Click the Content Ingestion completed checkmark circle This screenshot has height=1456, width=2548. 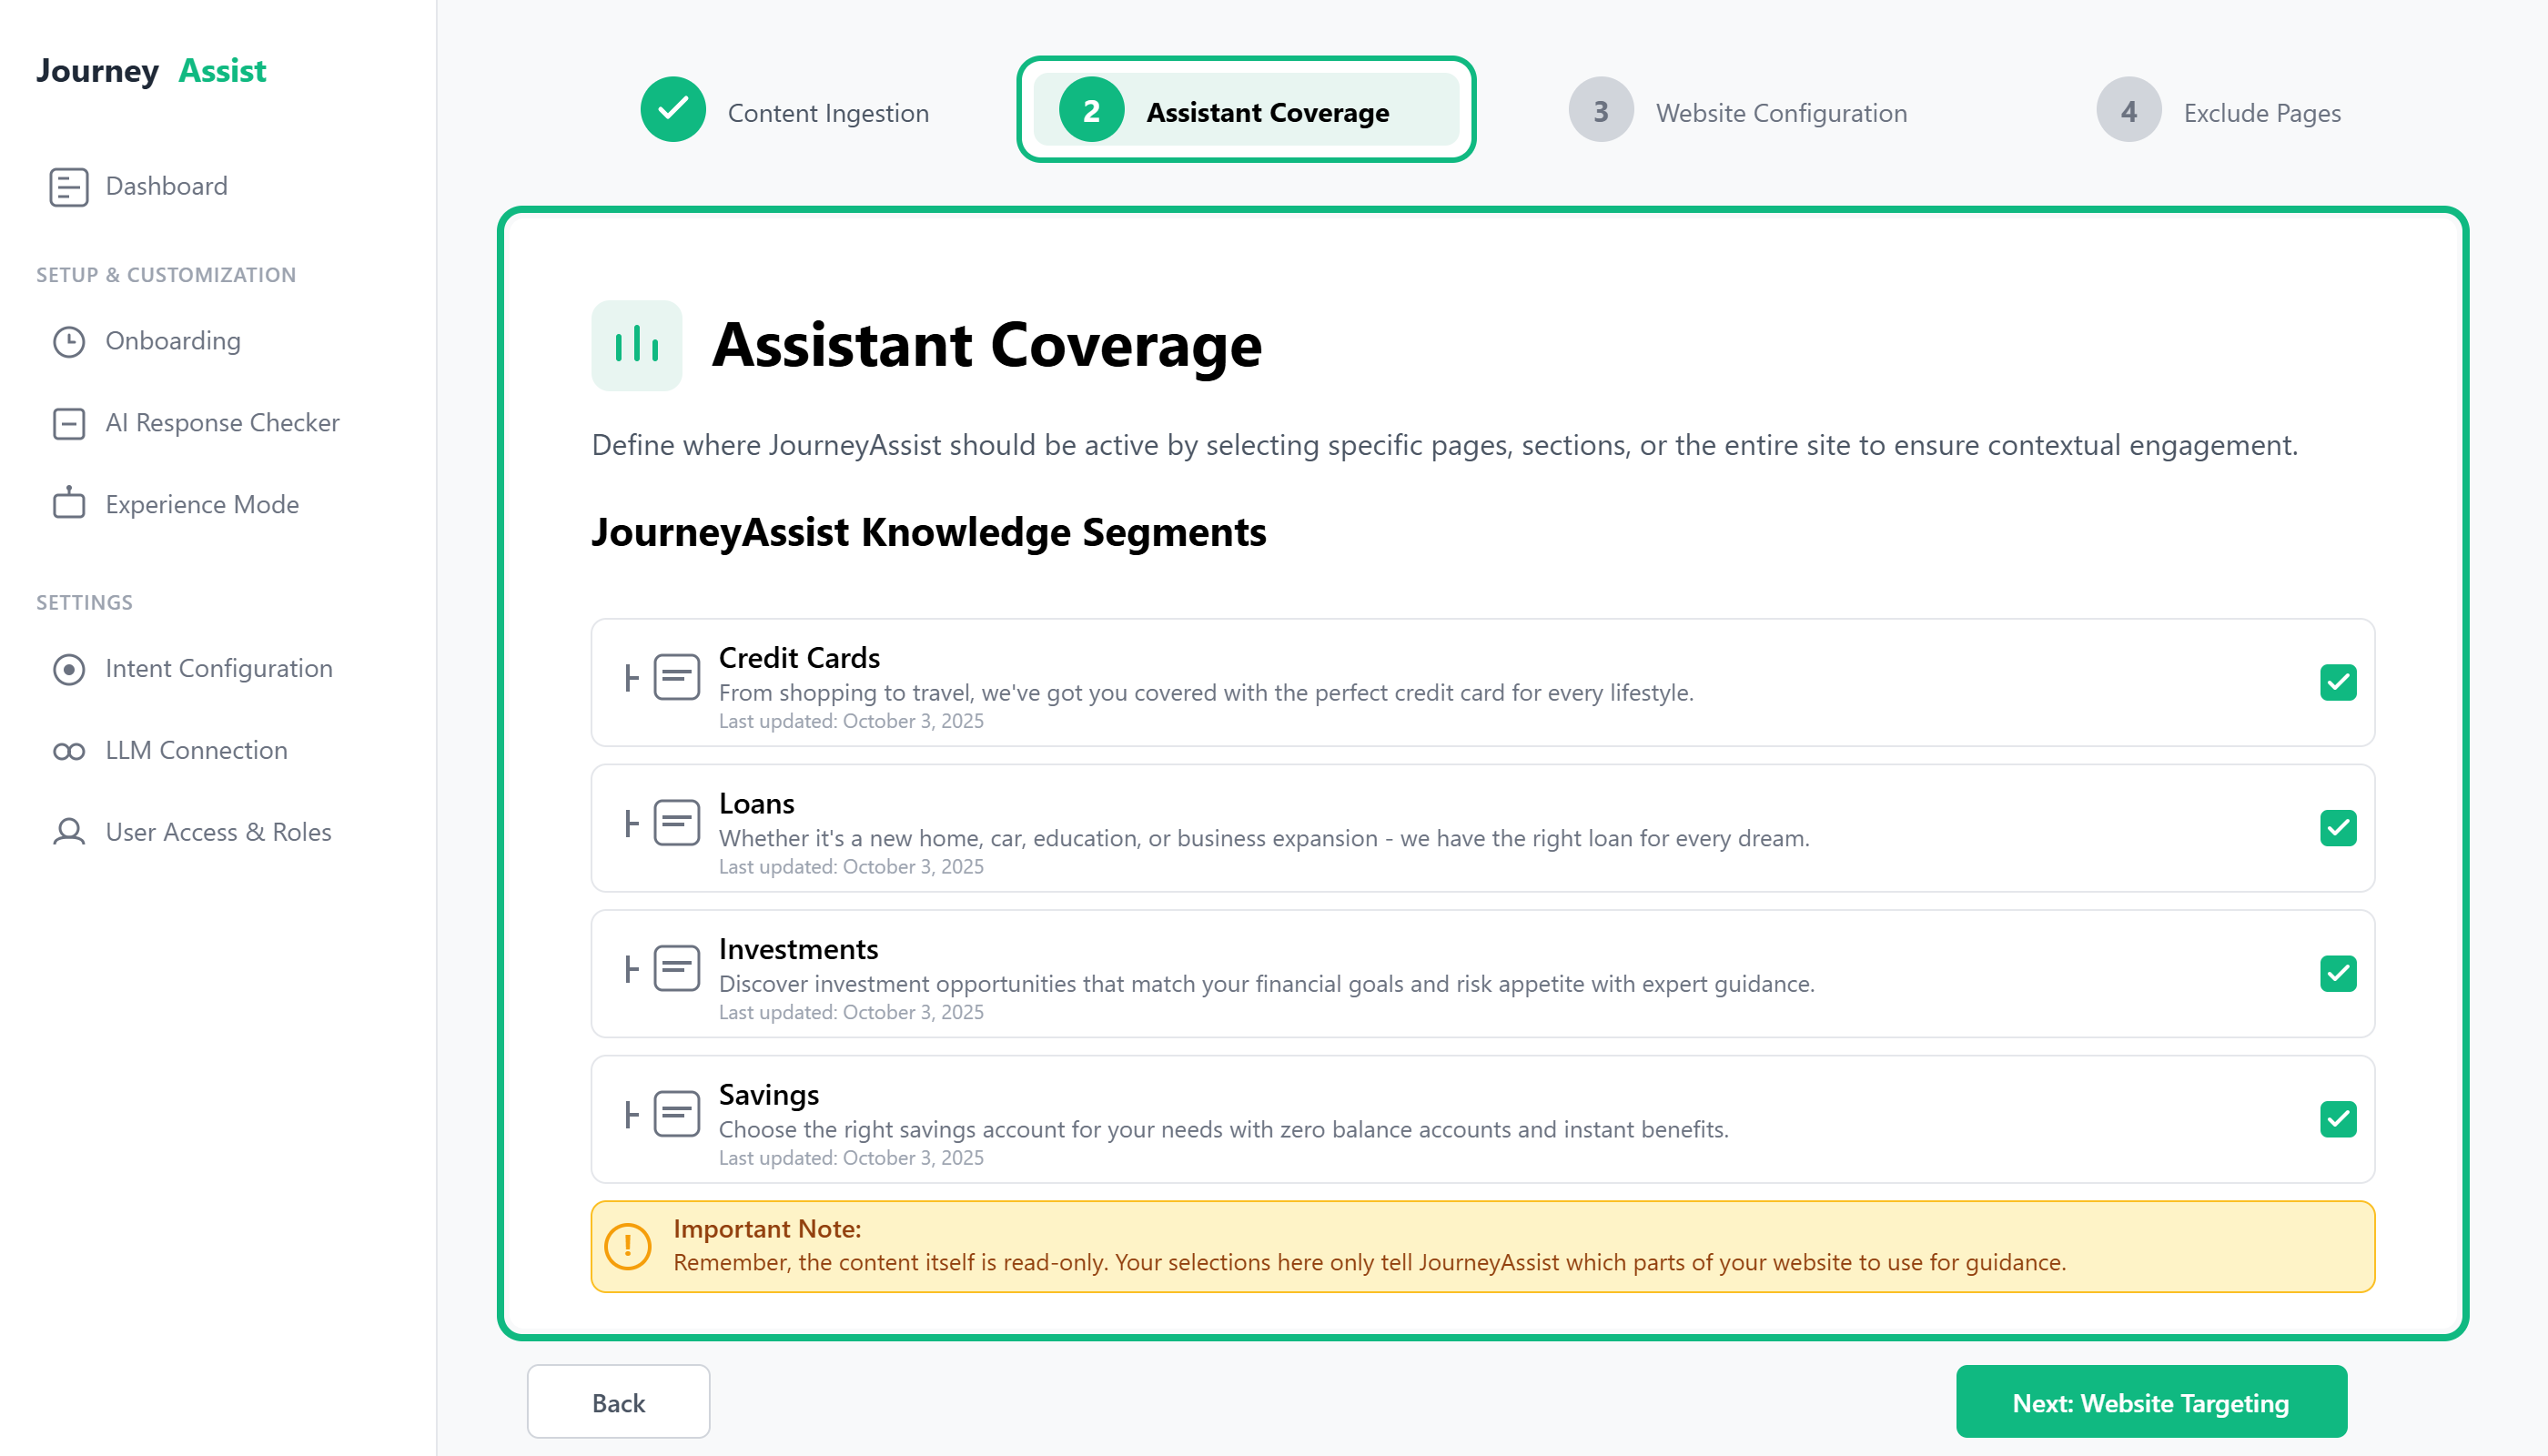[x=673, y=110]
